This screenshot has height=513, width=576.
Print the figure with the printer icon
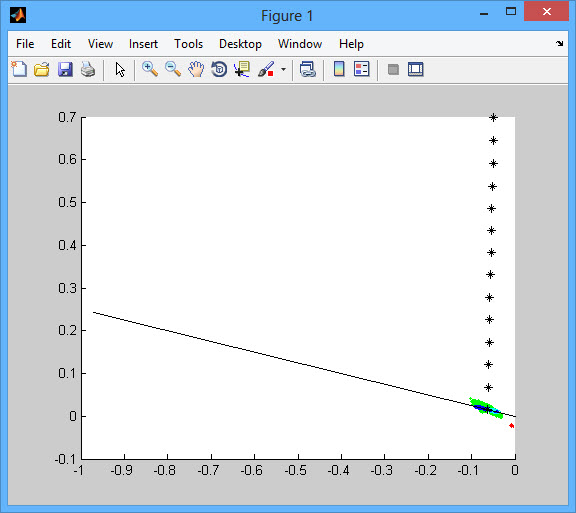pos(88,69)
